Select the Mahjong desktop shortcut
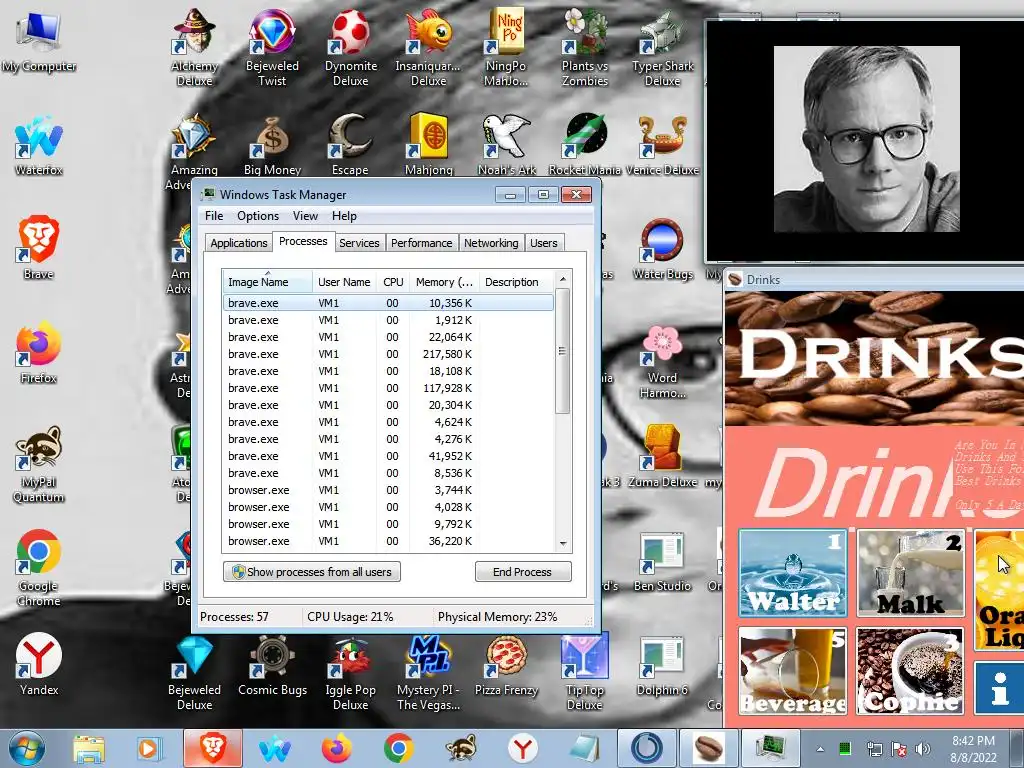This screenshot has width=1024, height=768. pyautogui.click(x=428, y=145)
